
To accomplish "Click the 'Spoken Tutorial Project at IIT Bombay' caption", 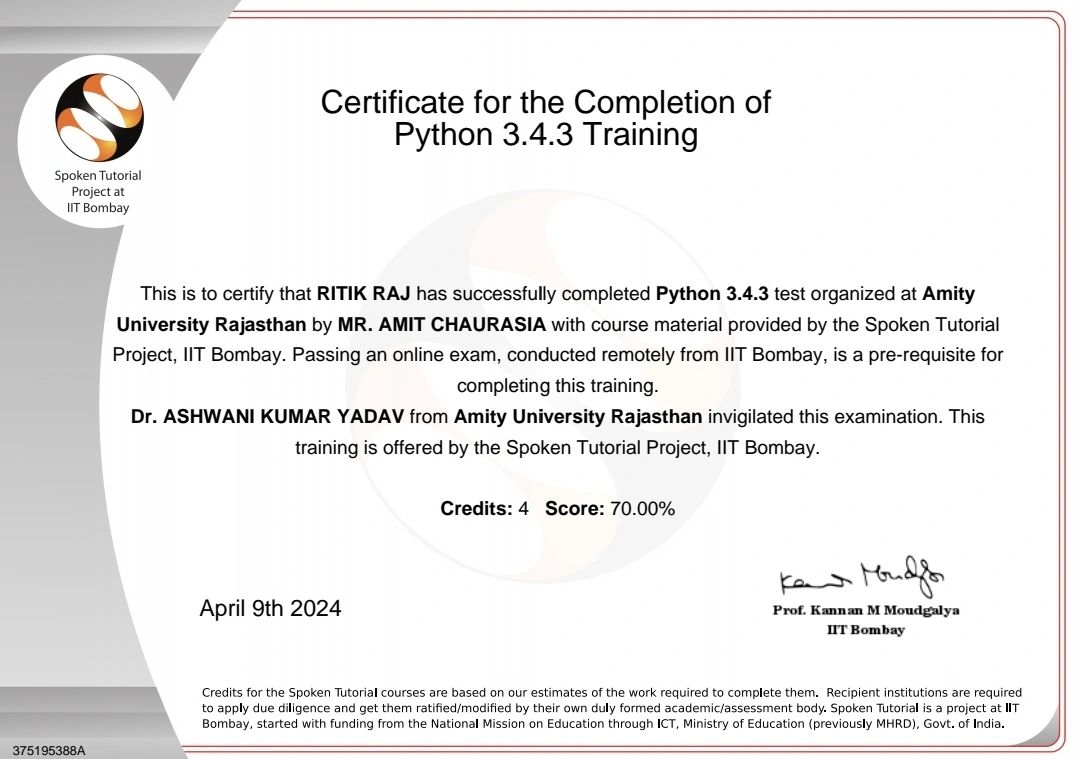I will tap(98, 191).
